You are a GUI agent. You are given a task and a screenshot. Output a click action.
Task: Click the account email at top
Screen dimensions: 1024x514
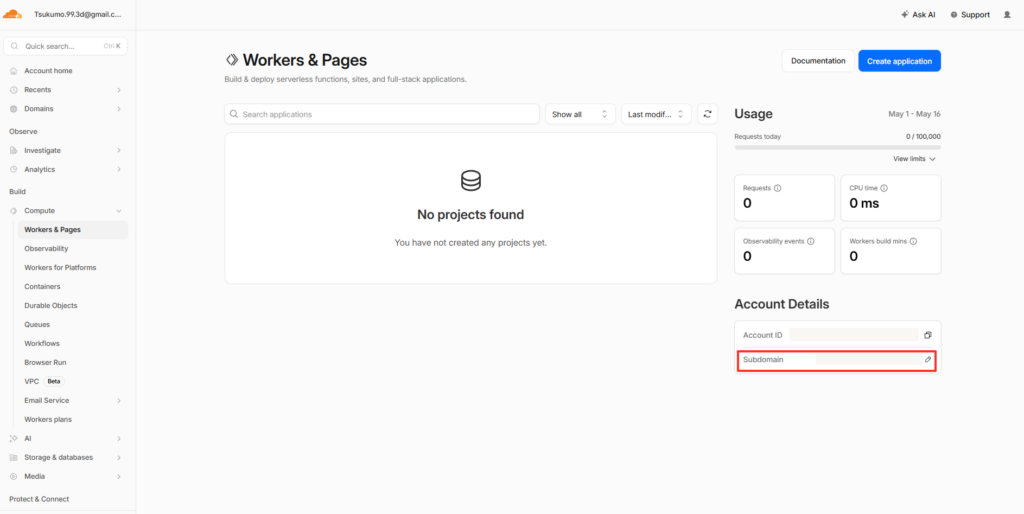point(77,14)
